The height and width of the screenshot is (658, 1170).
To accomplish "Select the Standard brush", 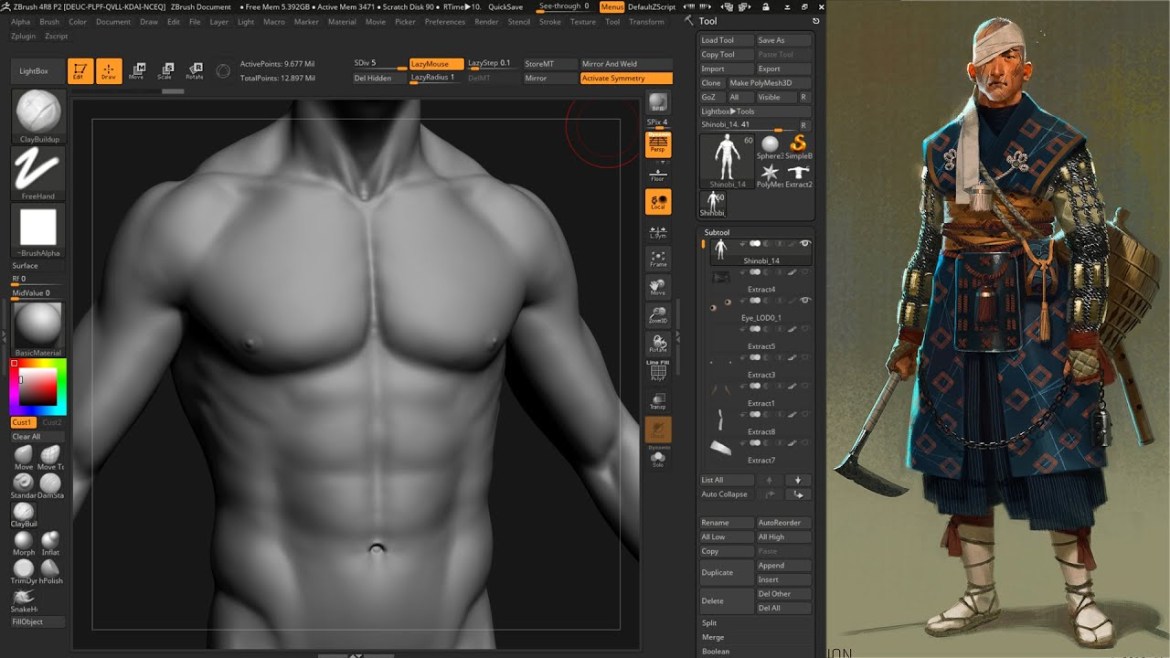I will 23,486.
